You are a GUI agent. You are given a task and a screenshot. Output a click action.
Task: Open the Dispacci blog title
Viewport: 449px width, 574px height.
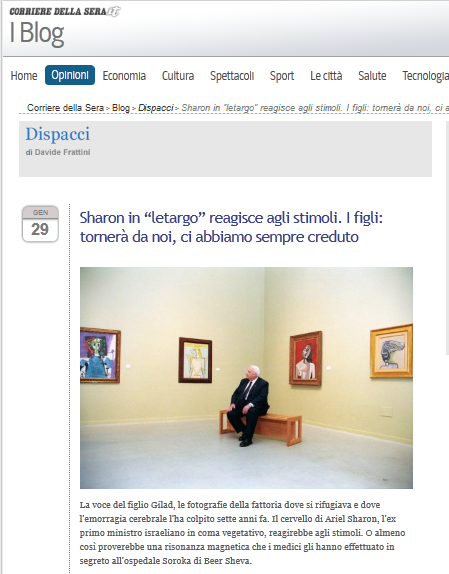pos(57,134)
